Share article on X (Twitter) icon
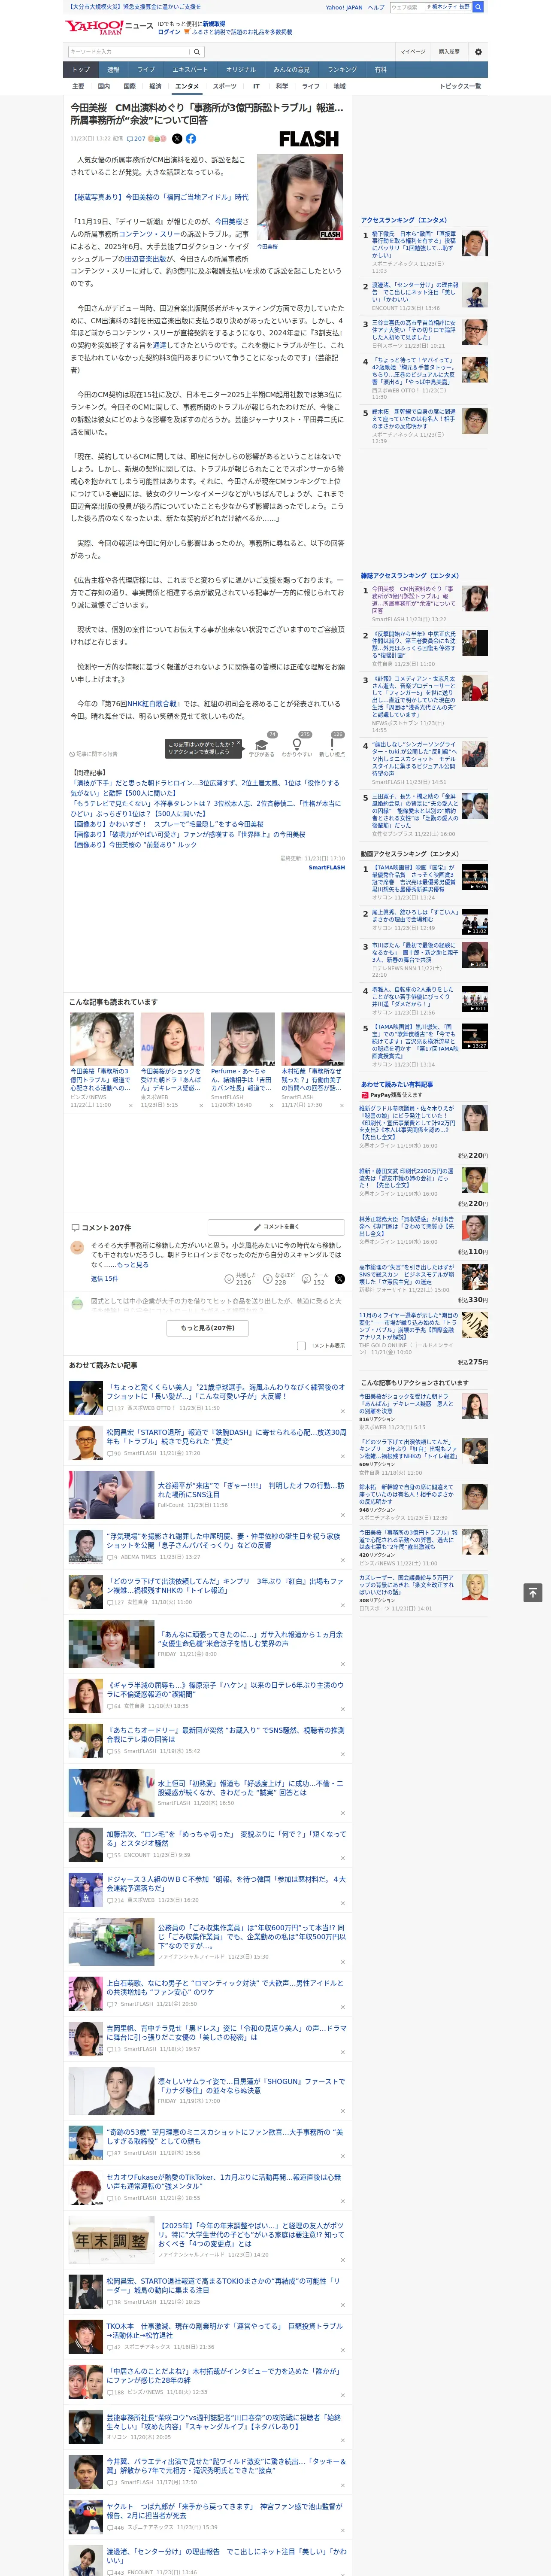This screenshot has height=2576, width=551. click(177, 139)
